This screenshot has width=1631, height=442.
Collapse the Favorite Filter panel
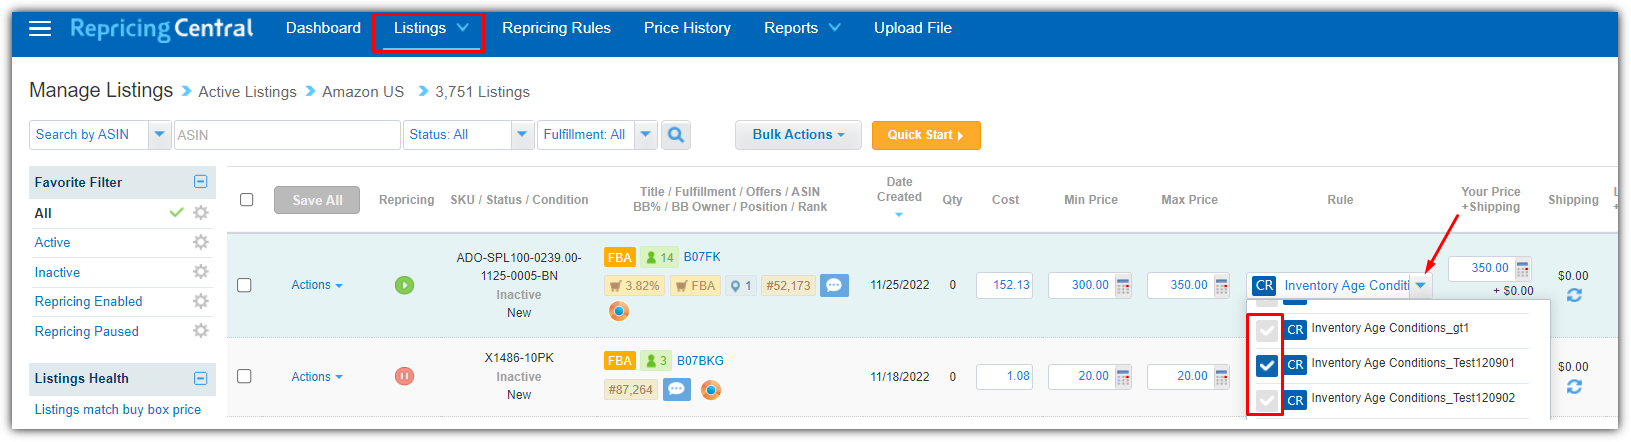[200, 182]
